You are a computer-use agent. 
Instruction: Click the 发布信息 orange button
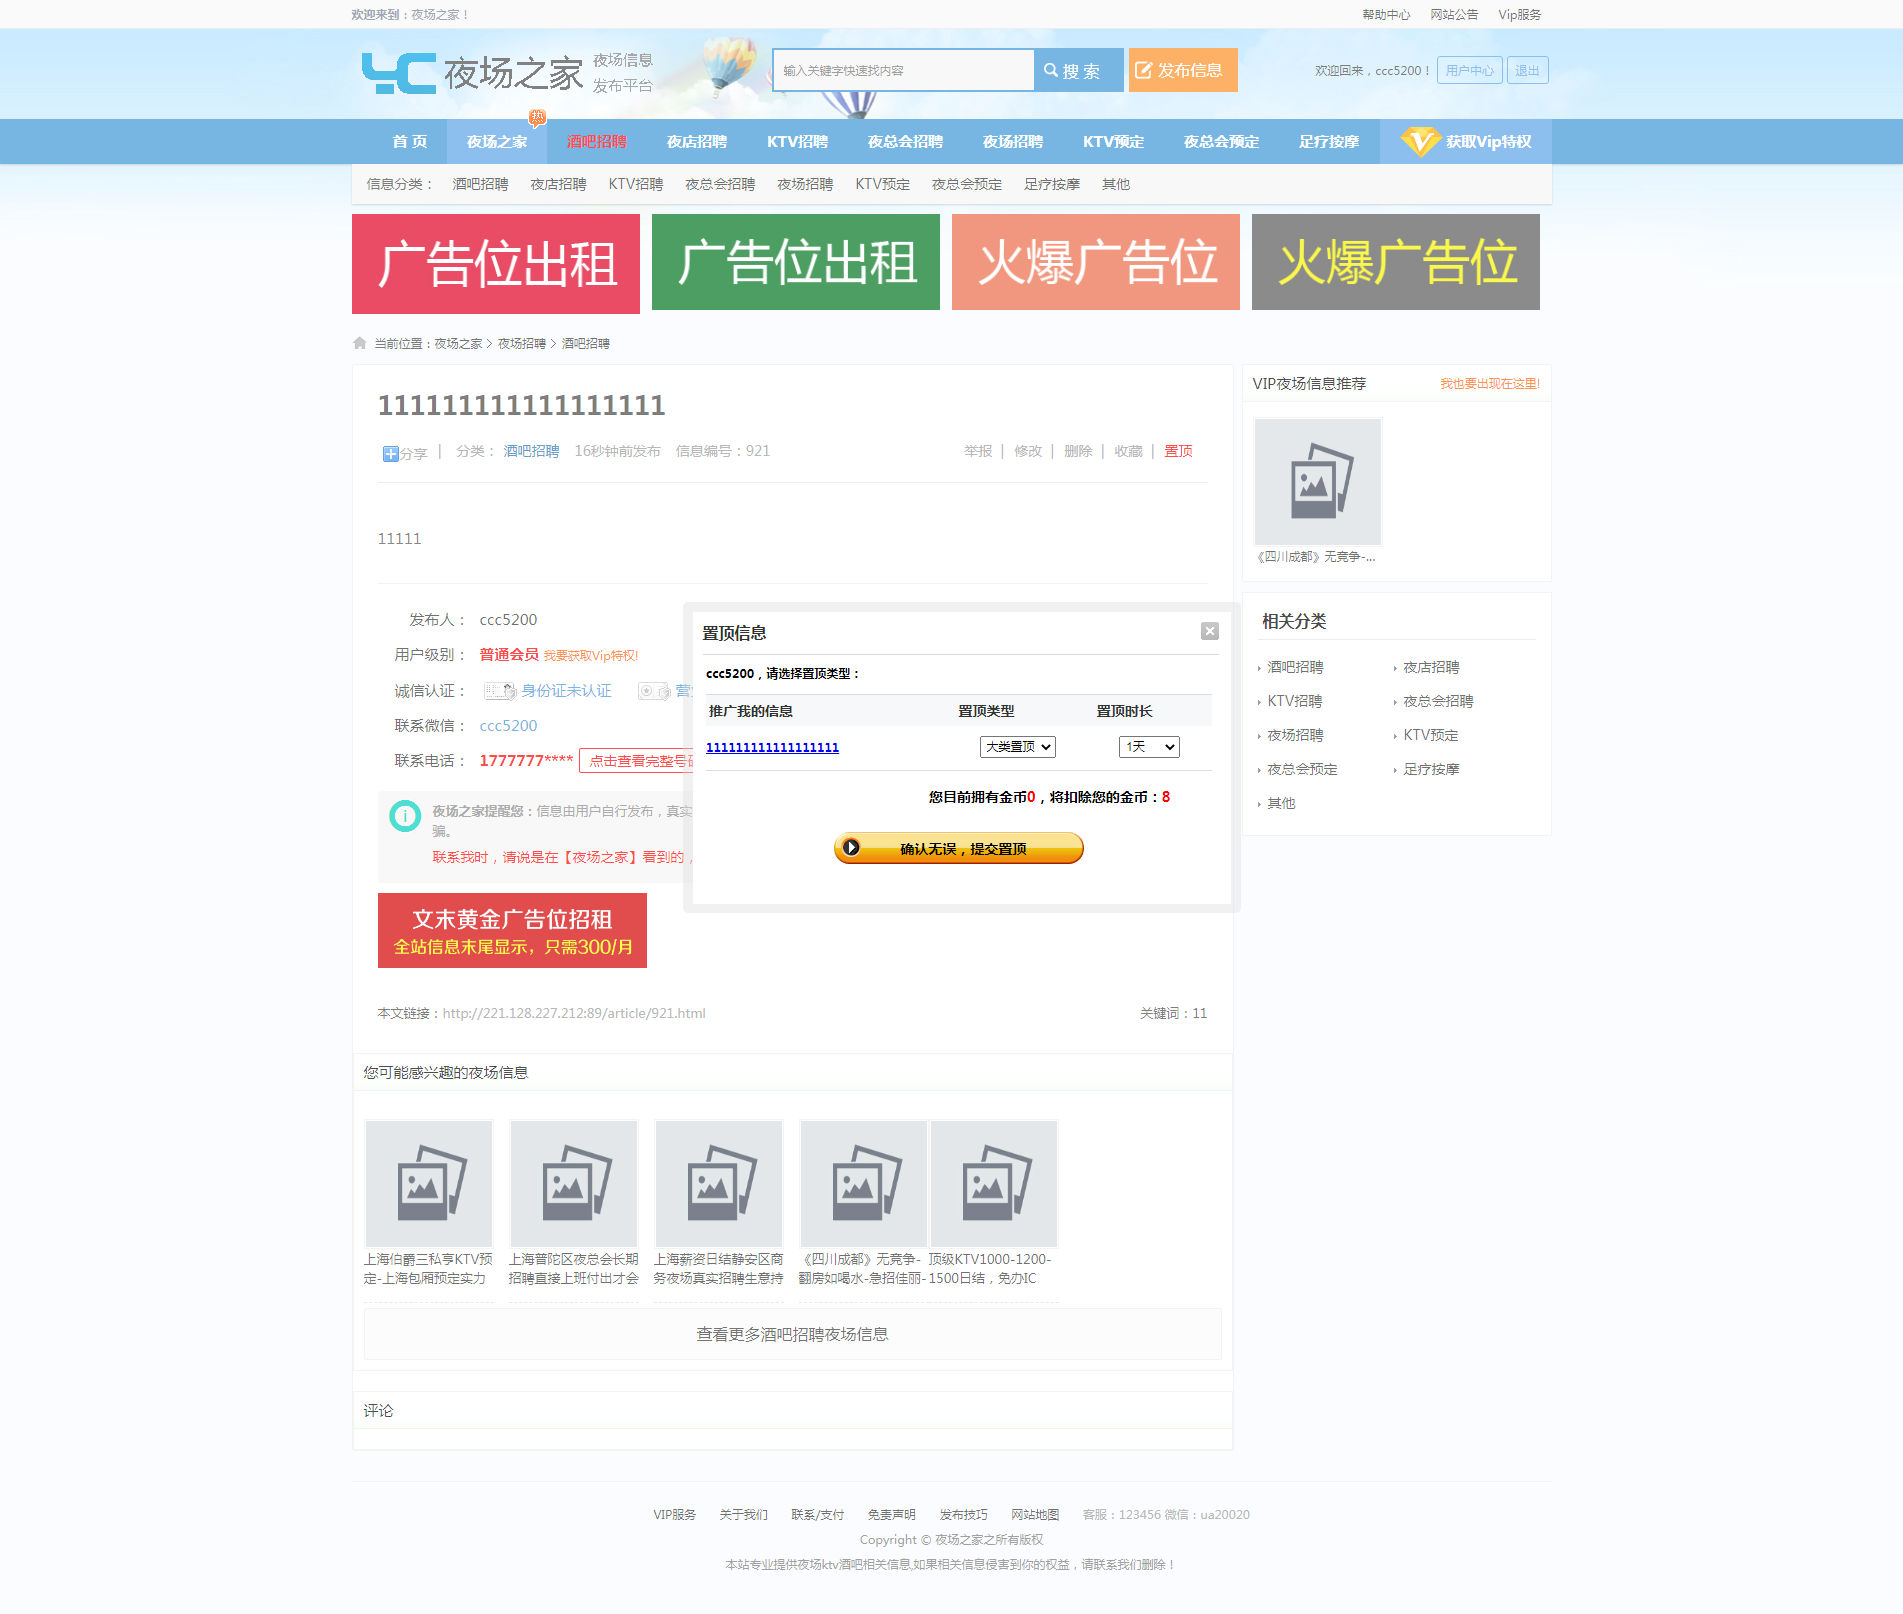click(1183, 70)
